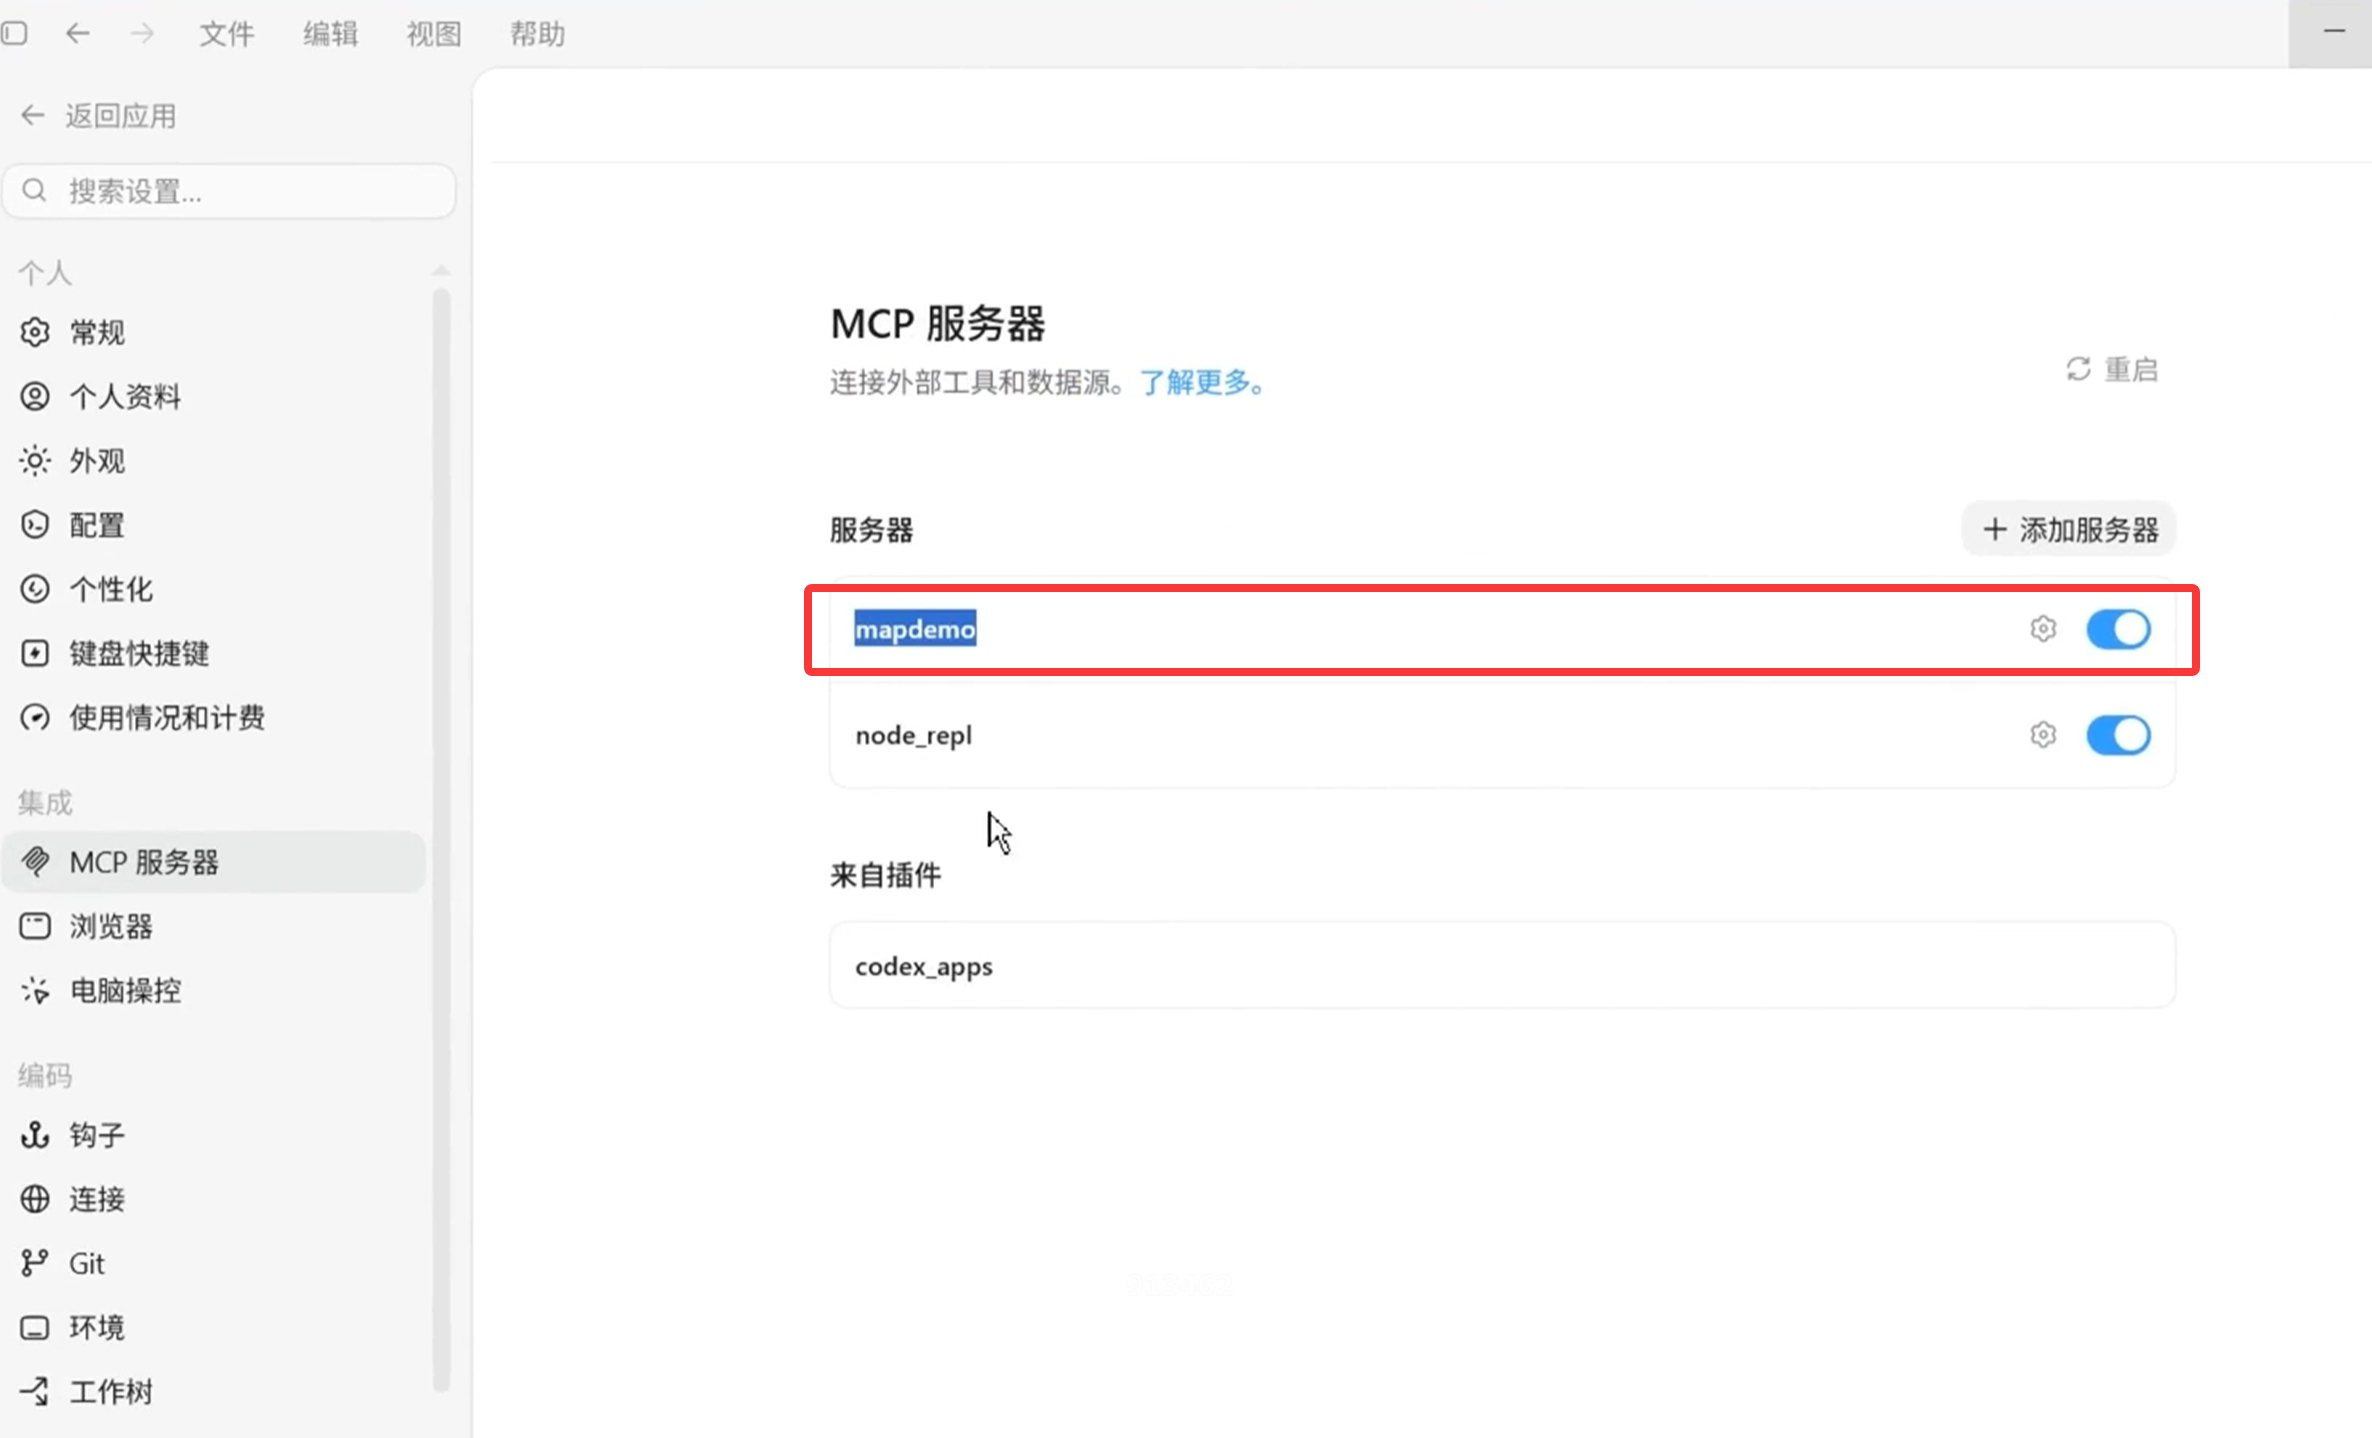Screen dimensions: 2372x1438
Task: Click the sidebar vertical scrollbar
Action: [x=441, y=840]
